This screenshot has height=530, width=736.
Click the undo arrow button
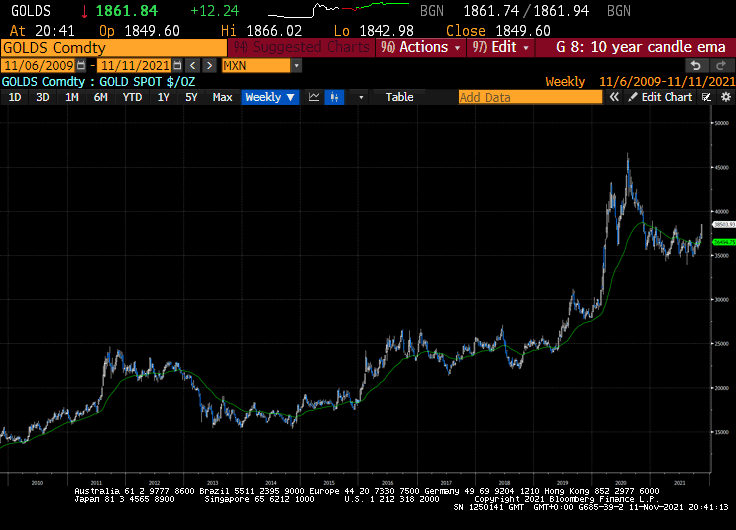pos(696,66)
